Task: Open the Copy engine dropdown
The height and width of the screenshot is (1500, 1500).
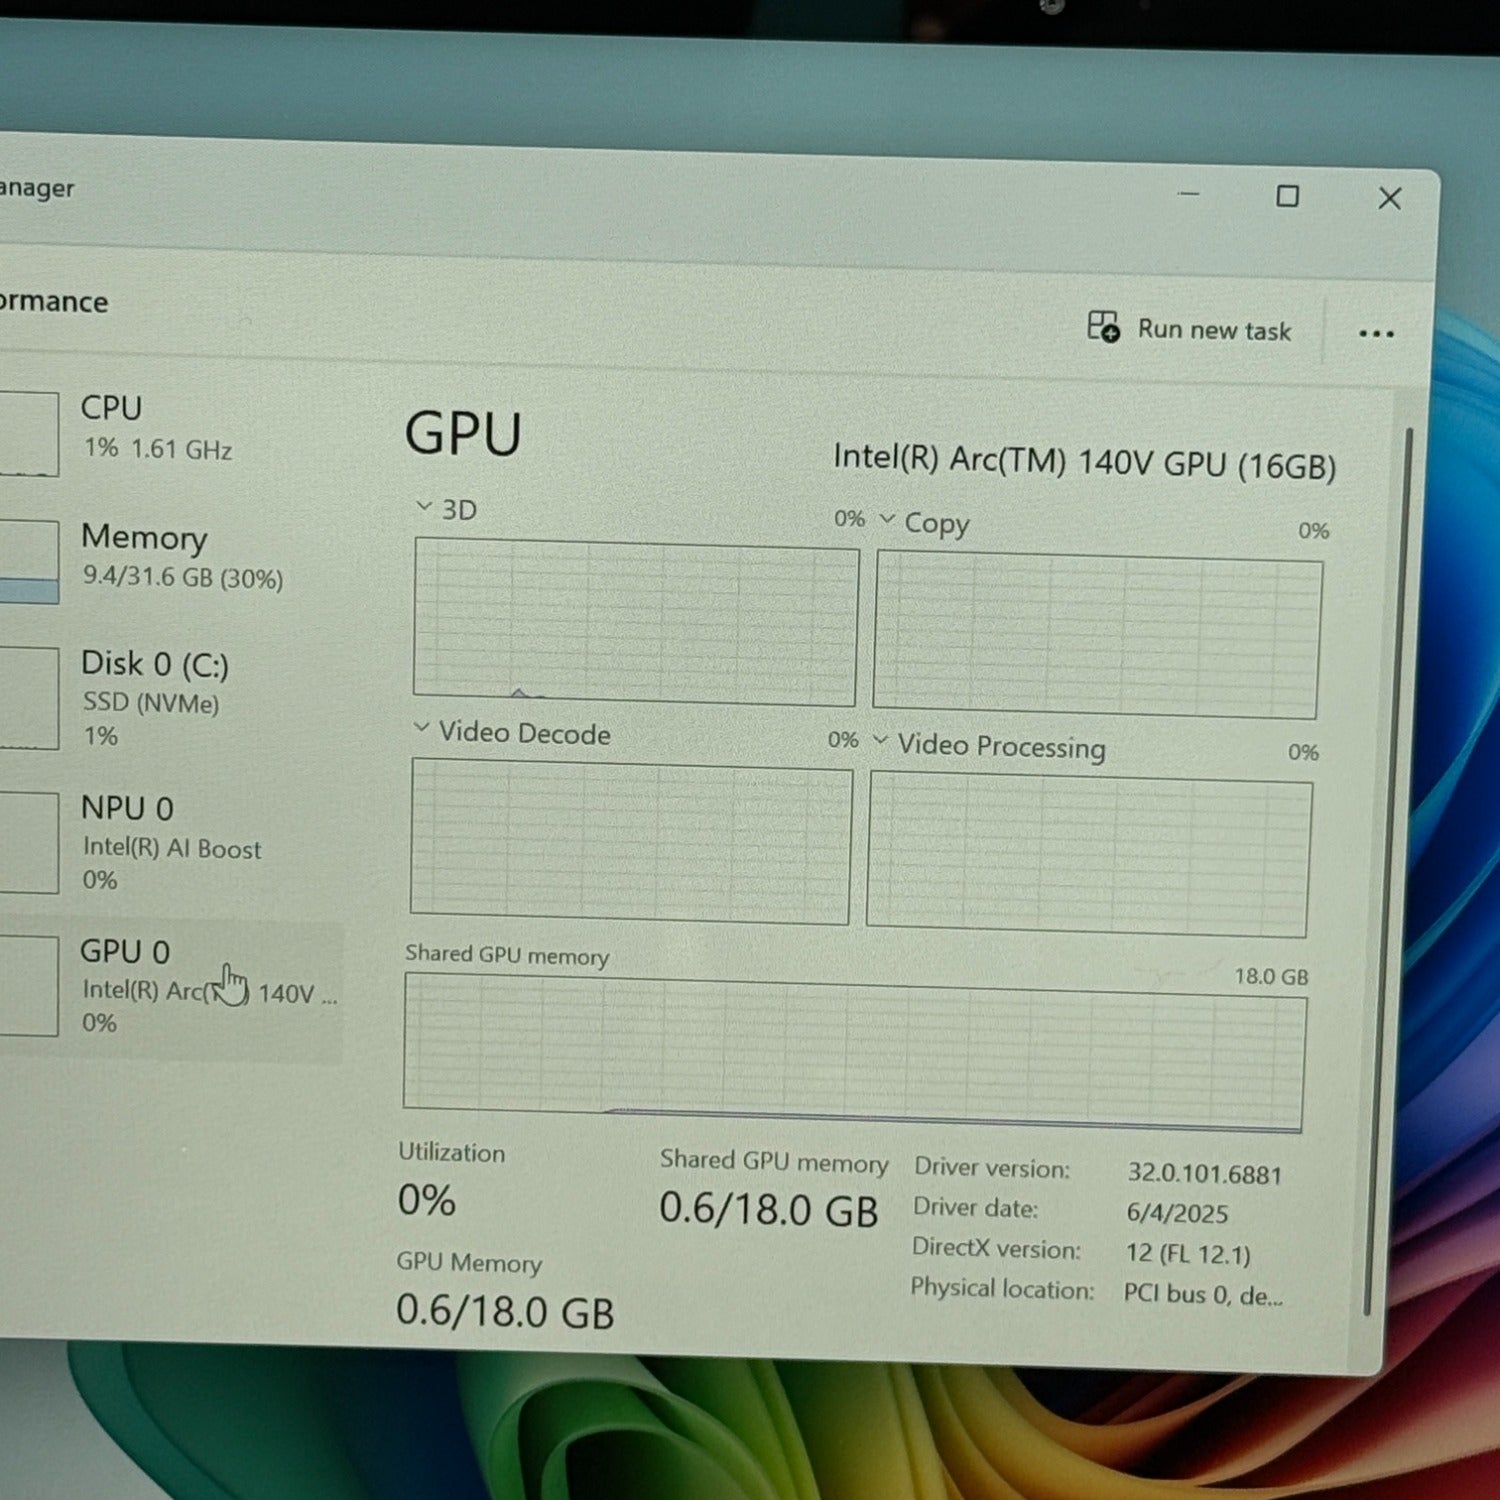Action: coord(887,519)
